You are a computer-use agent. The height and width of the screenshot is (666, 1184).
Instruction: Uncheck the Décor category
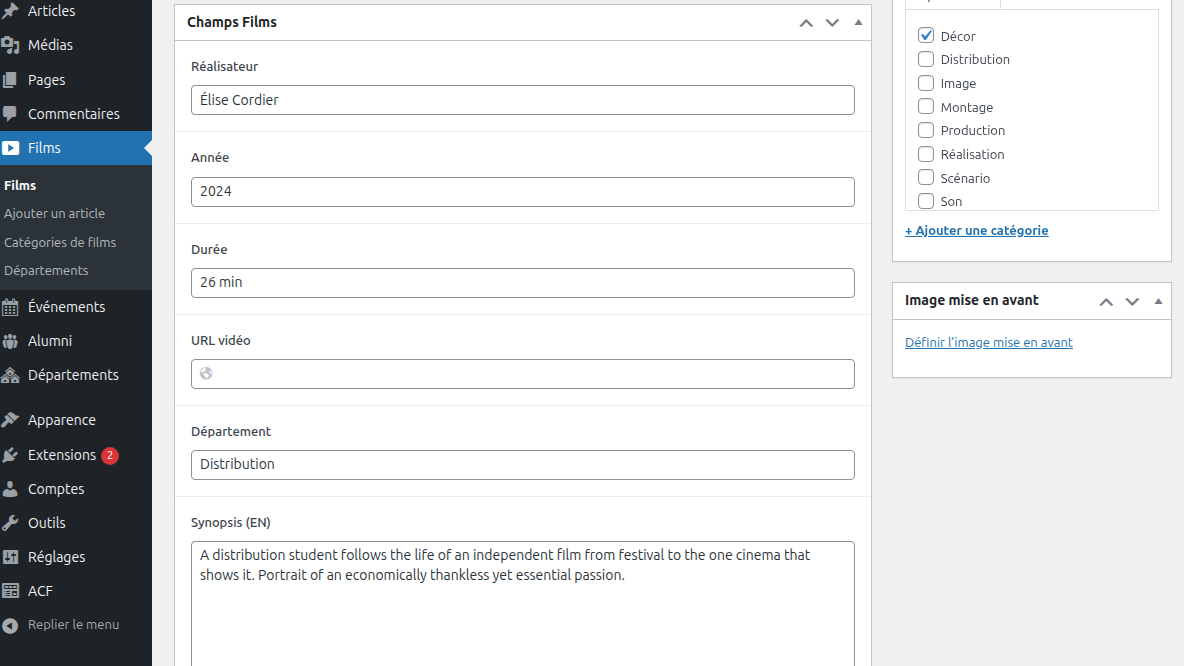[x=926, y=35]
